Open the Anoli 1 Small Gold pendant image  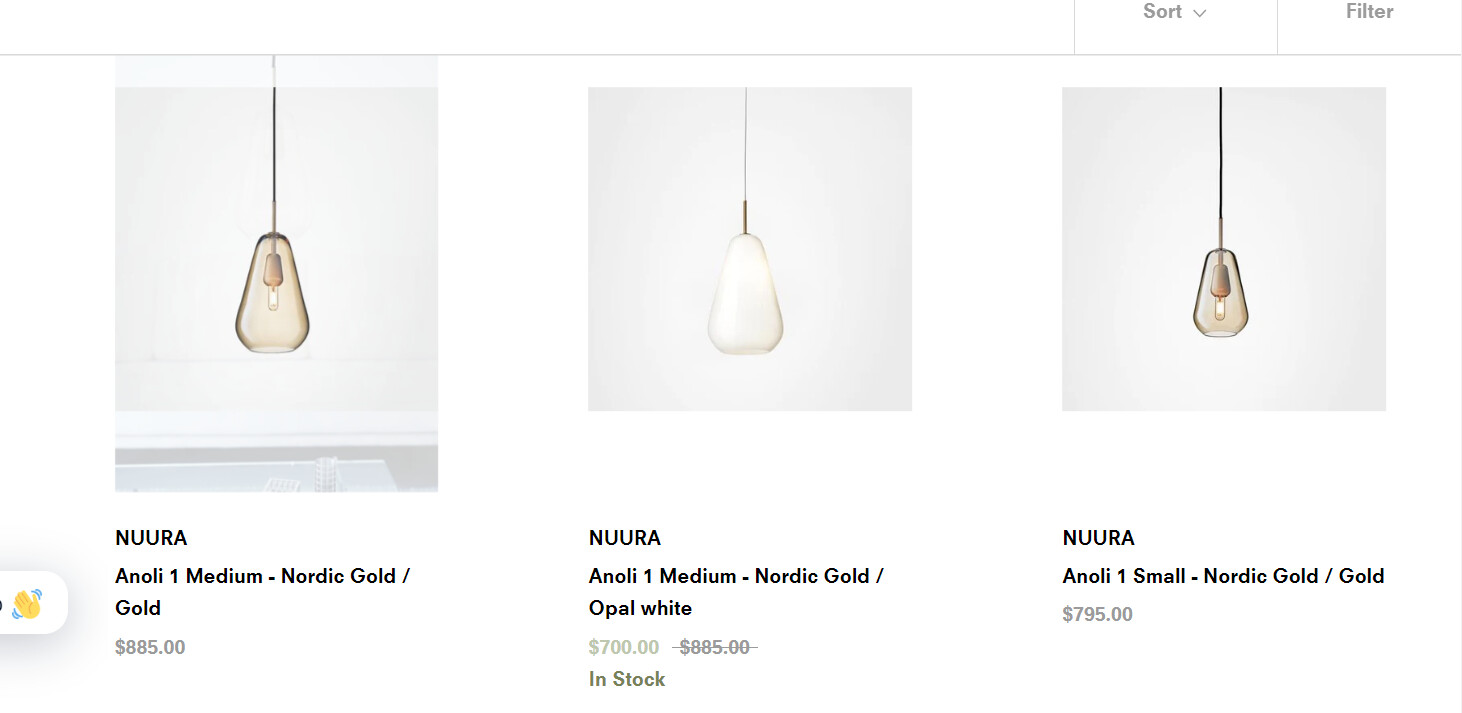[1223, 248]
